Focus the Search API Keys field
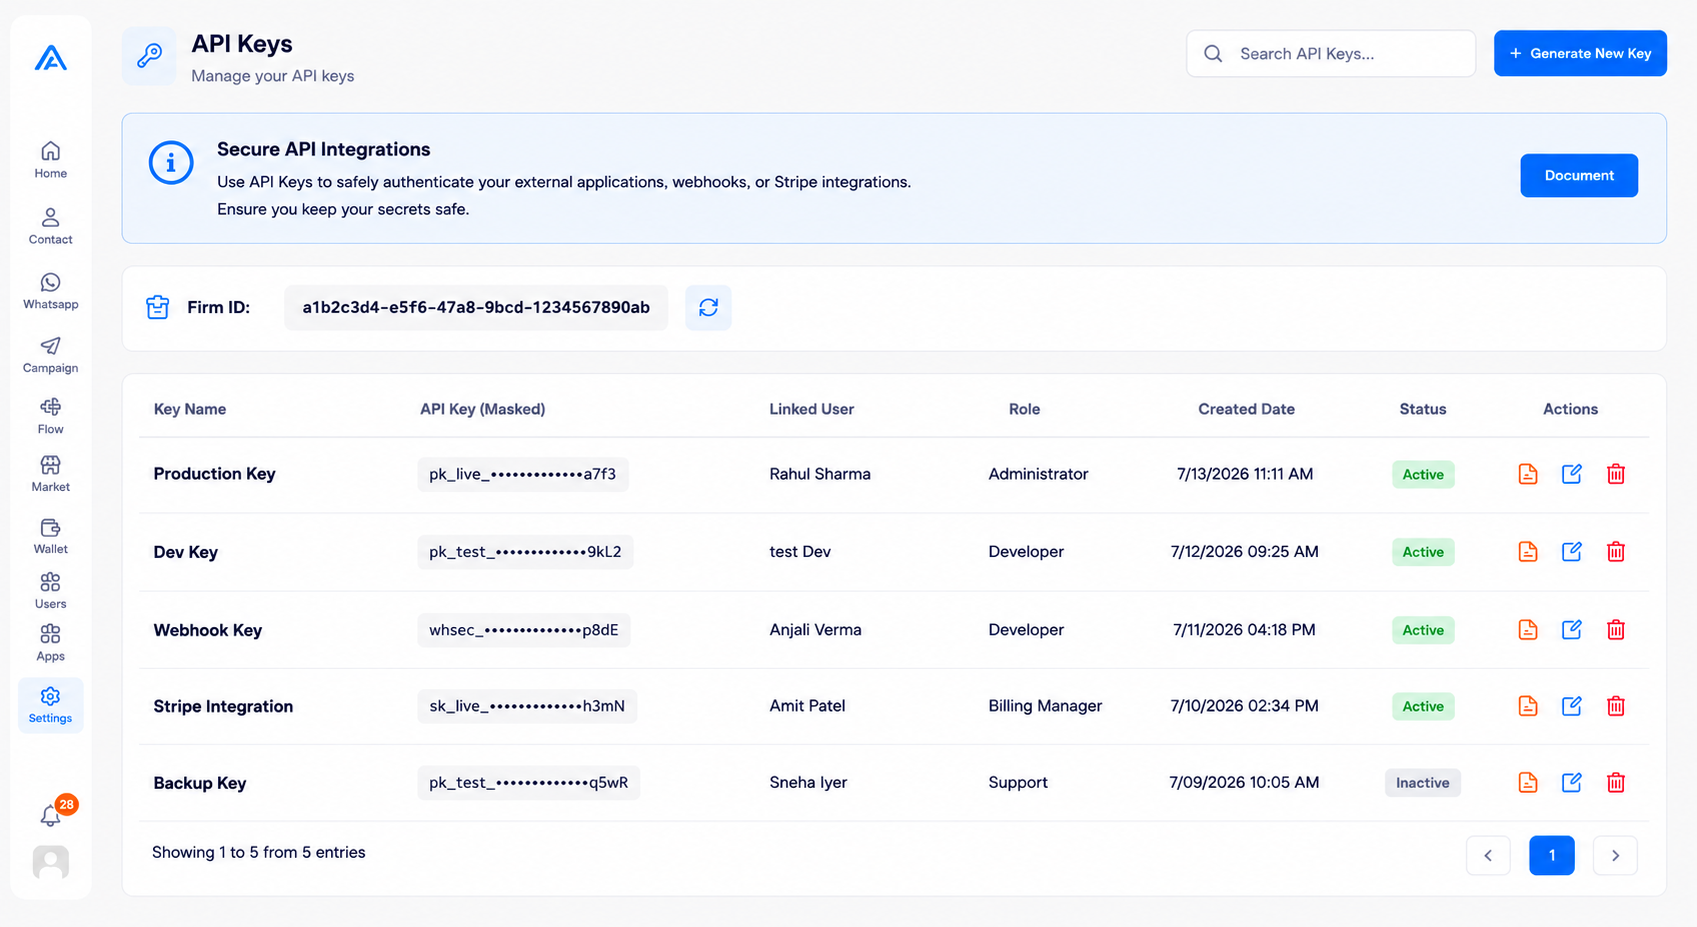Screen dimensions: 1697x927 (1331, 53)
